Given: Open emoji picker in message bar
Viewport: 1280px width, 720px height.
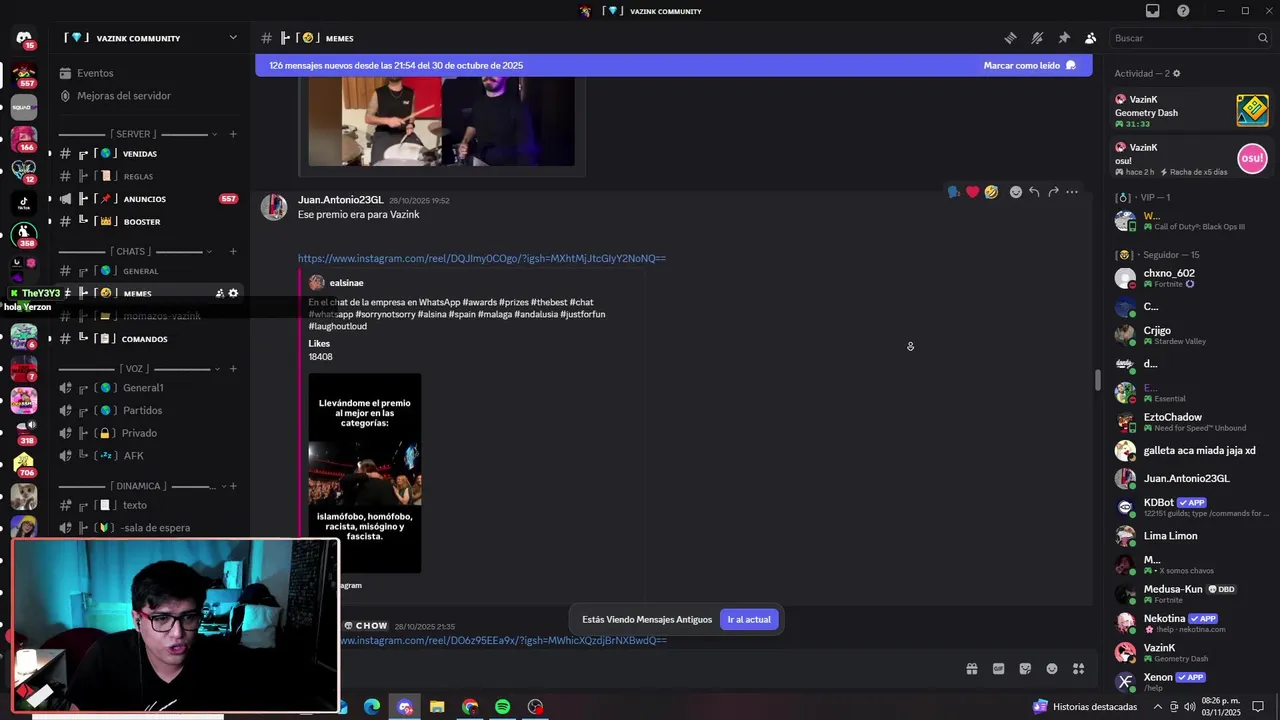Looking at the screenshot, I should (x=1052, y=669).
